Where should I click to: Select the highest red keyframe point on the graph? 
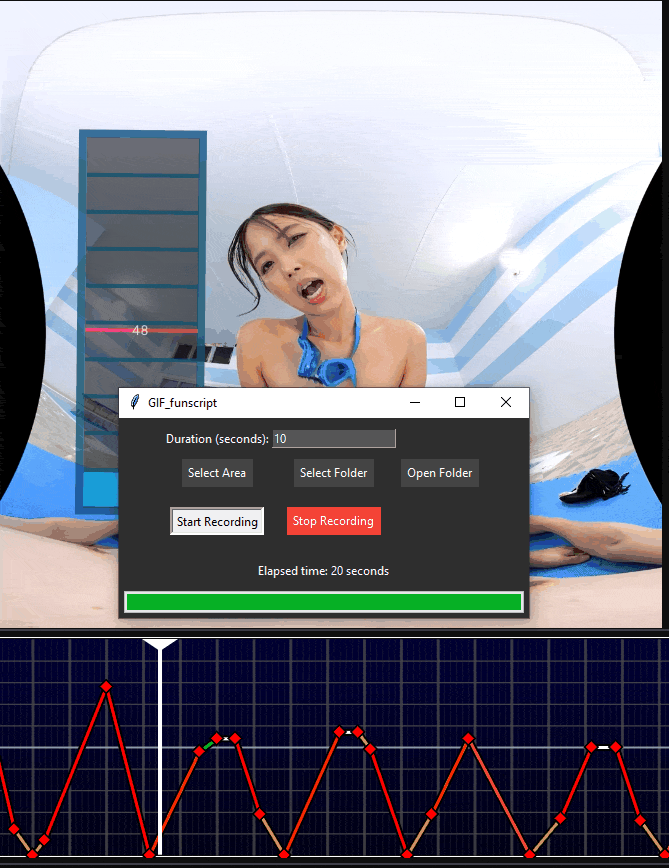point(106,686)
